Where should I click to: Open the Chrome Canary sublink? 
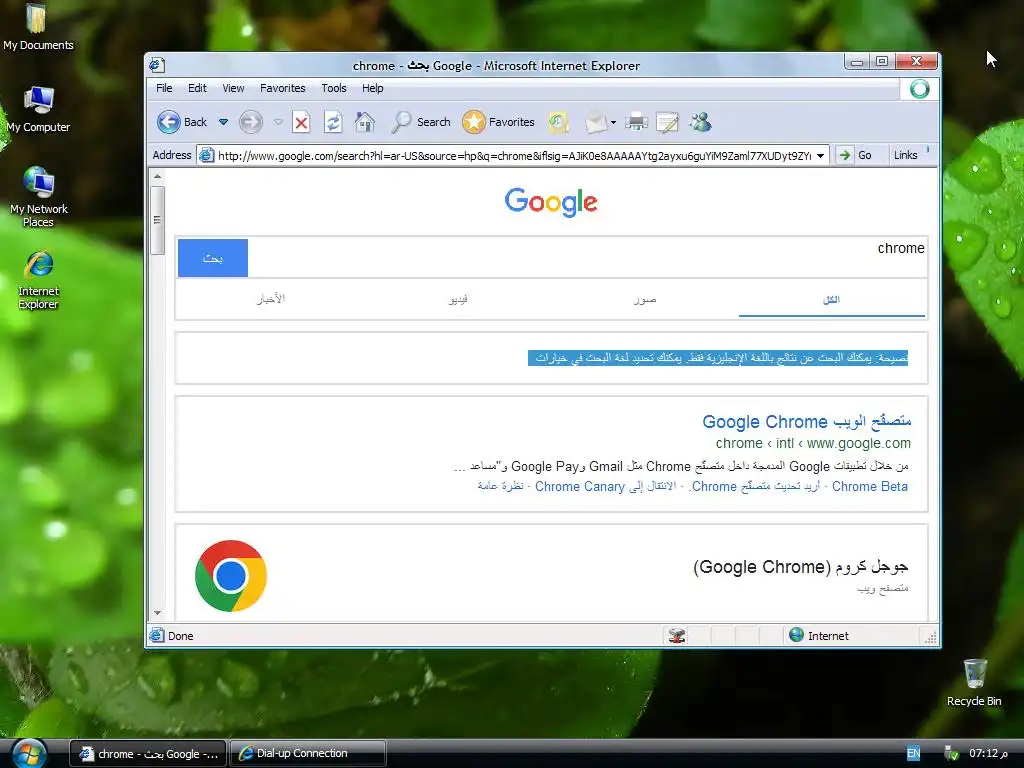click(580, 487)
